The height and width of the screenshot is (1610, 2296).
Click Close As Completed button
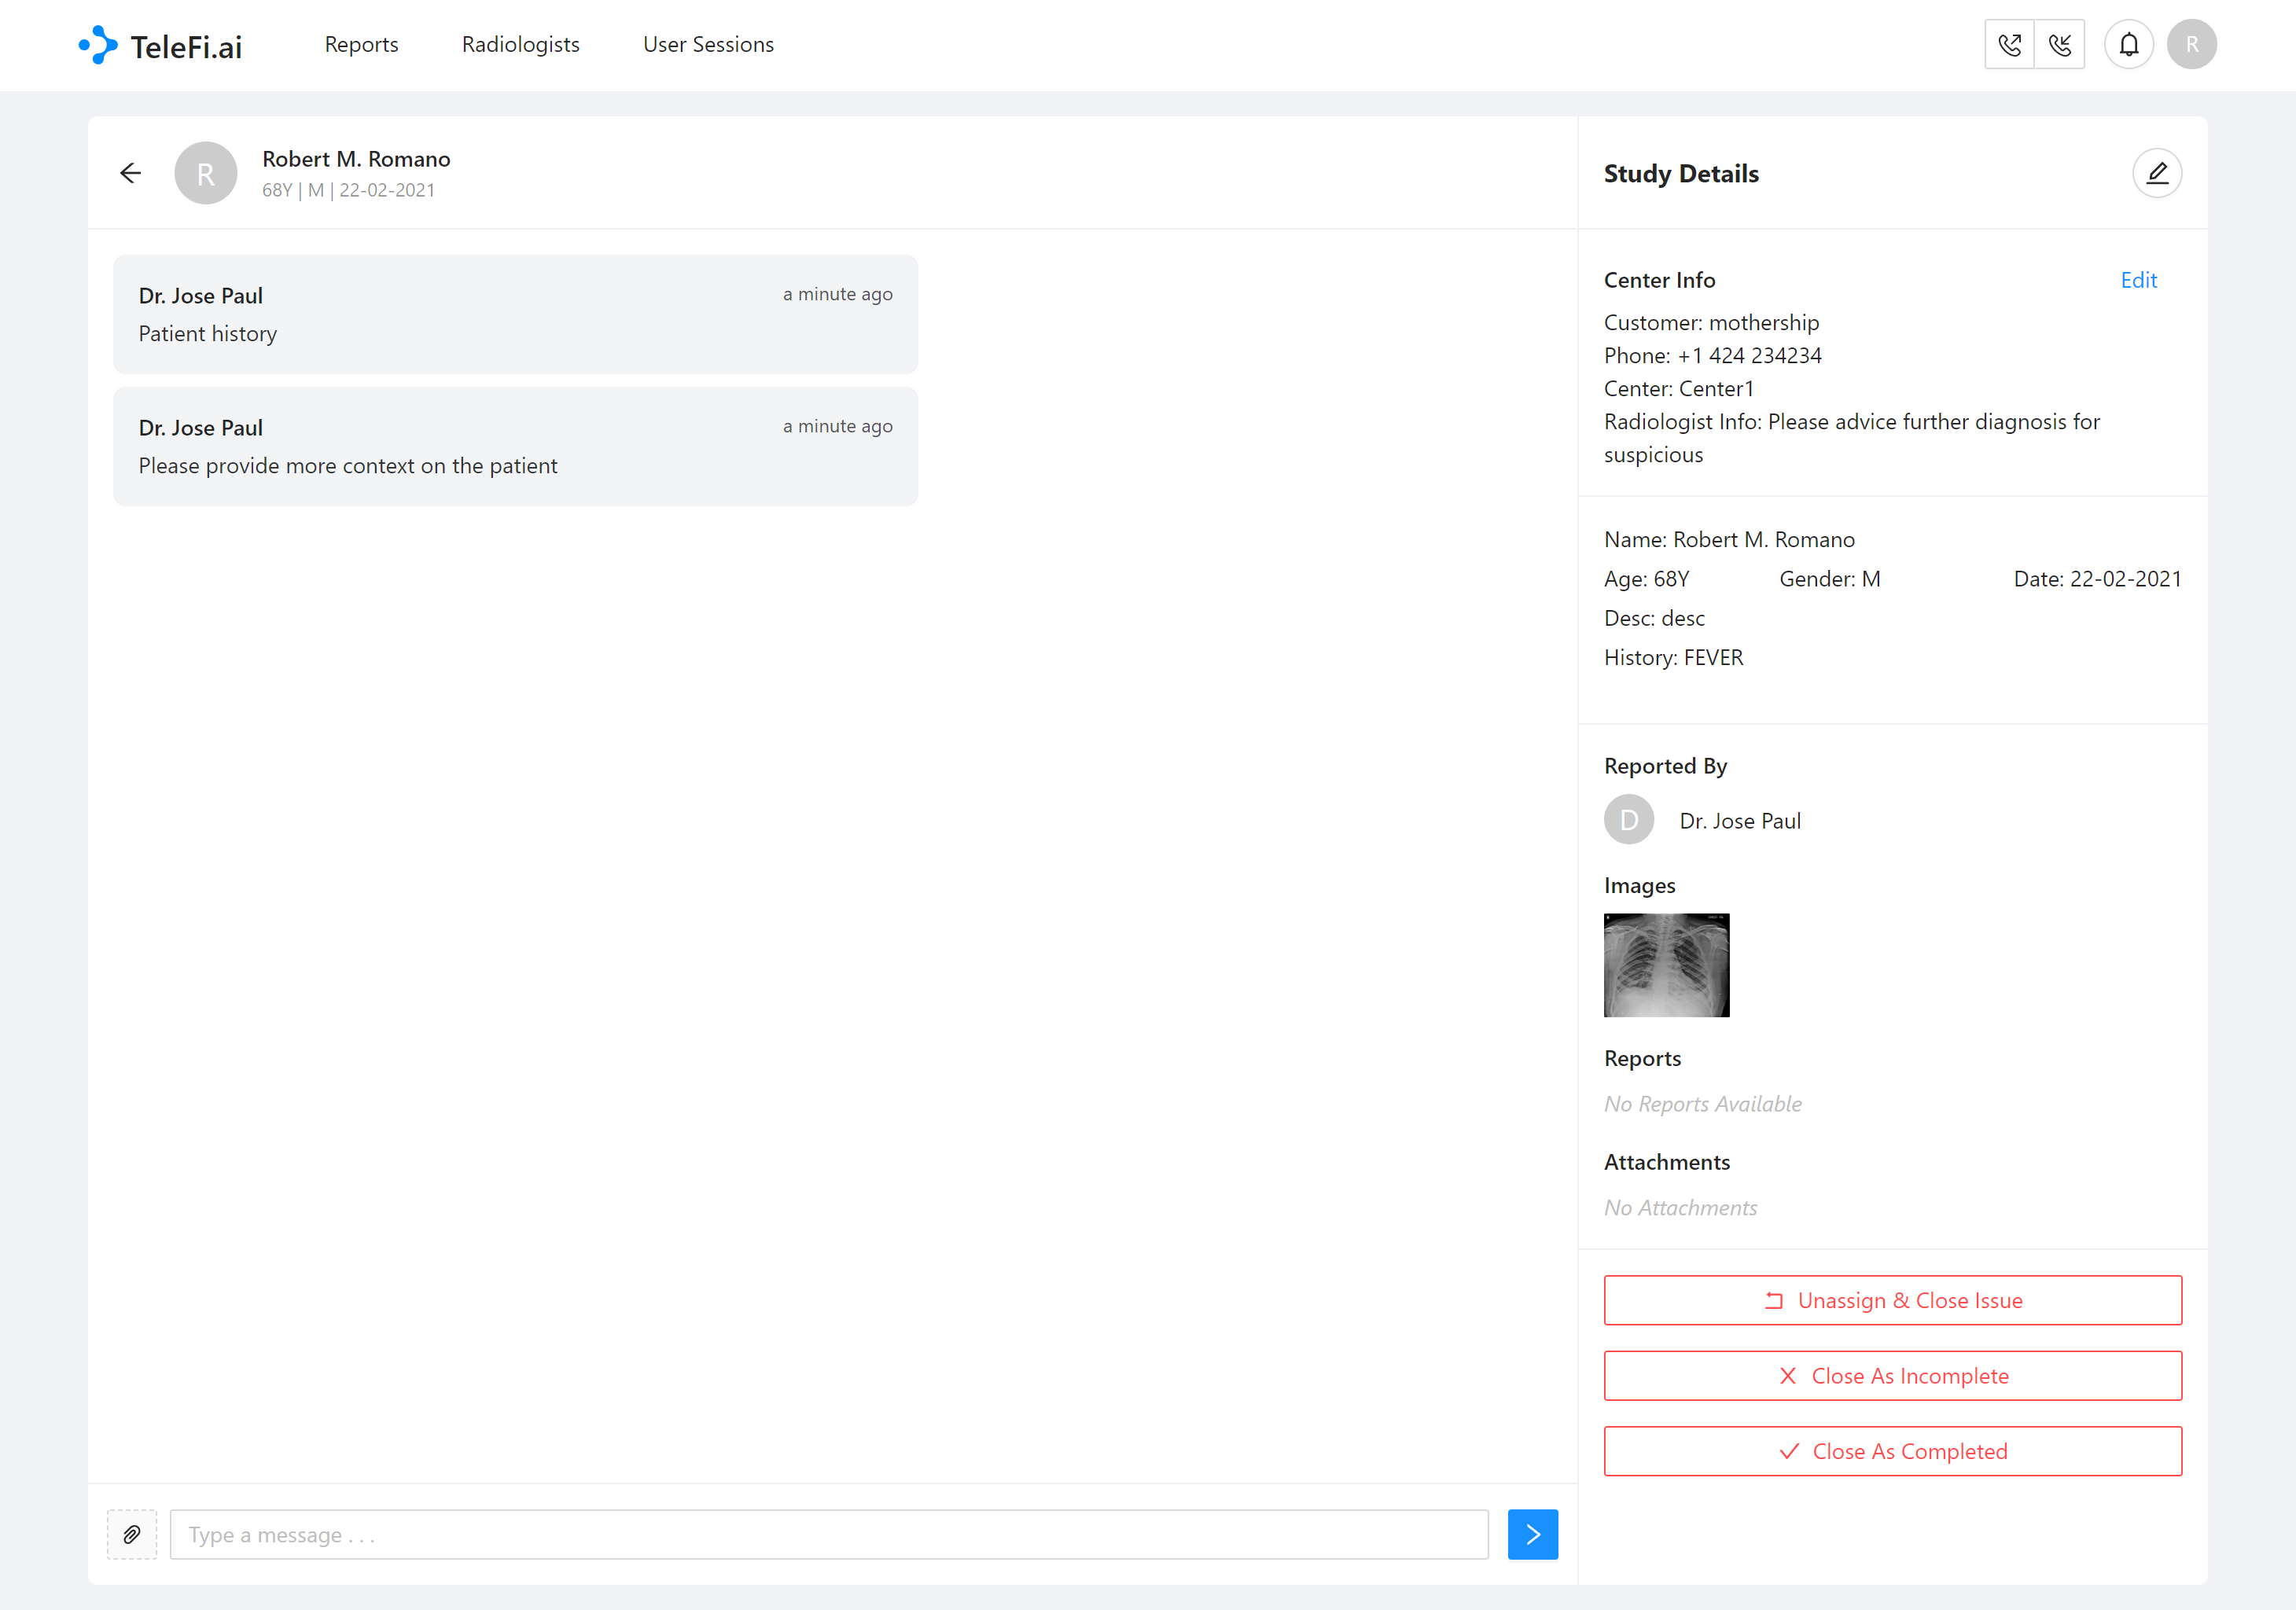coord(1893,1451)
